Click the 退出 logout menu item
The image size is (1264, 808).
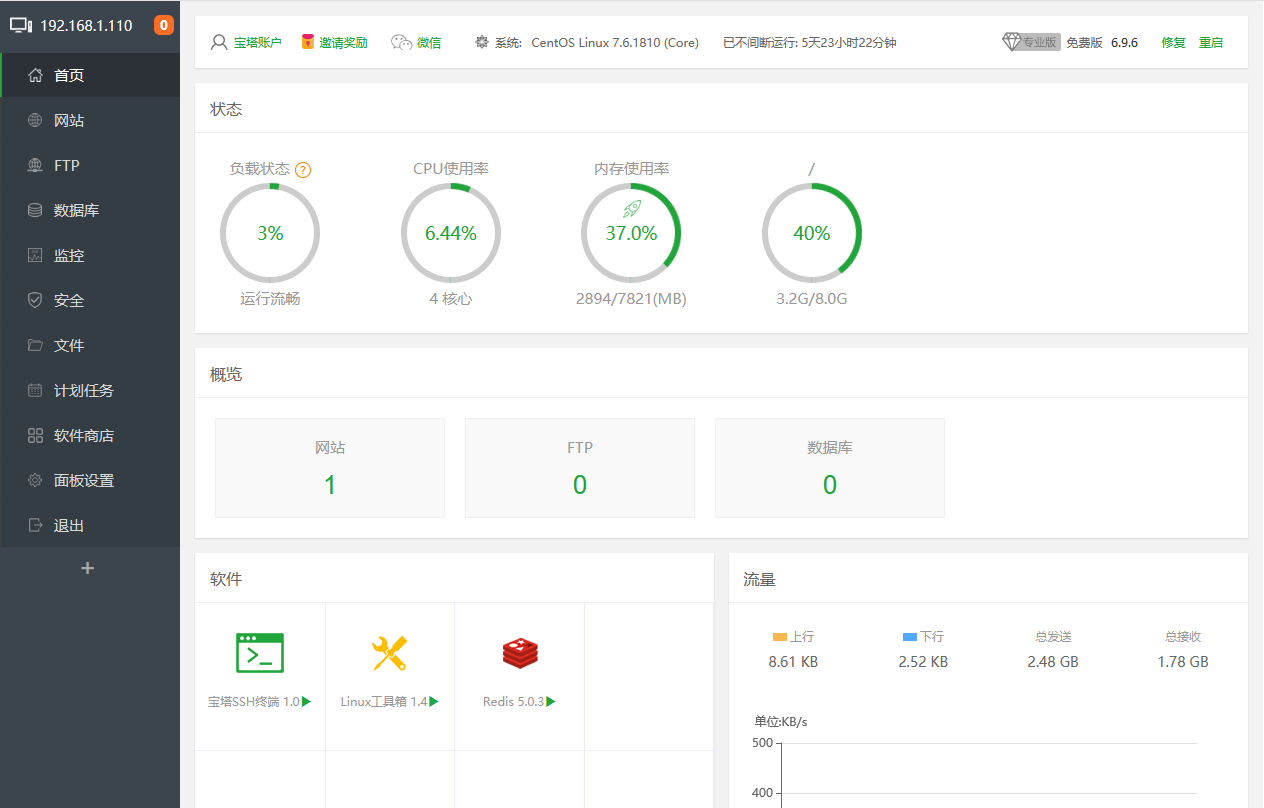click(x=69, y=525)
